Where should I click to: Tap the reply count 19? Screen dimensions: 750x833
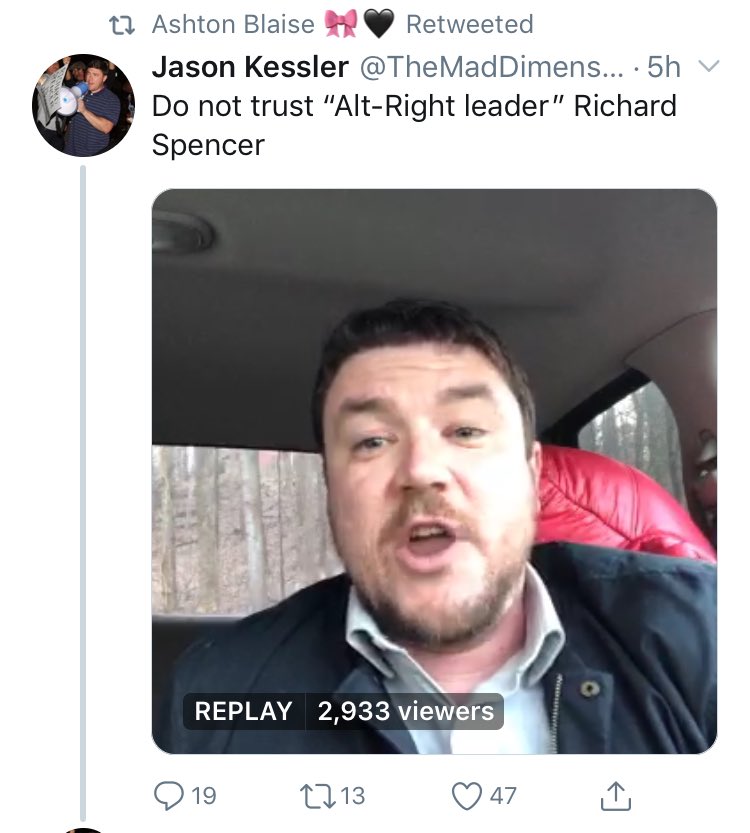(x=203, y=796)
